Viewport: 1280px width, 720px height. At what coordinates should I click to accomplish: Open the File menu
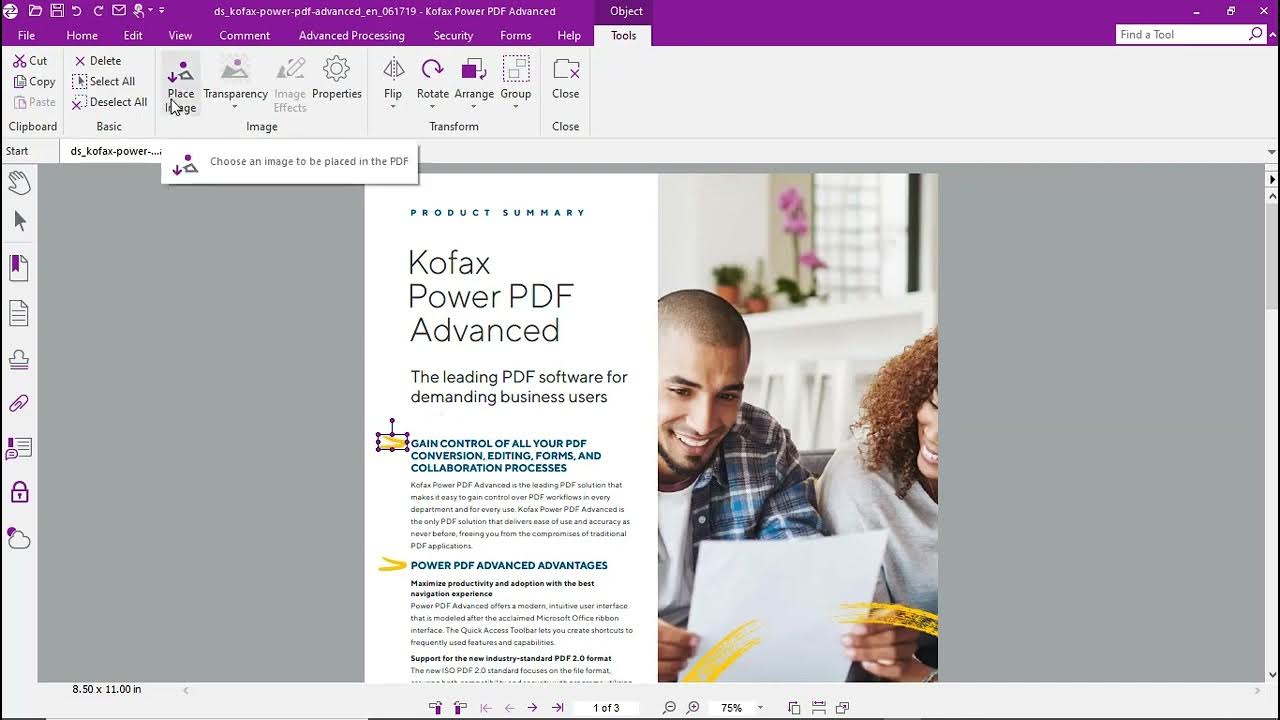click(x=26, y=35)
